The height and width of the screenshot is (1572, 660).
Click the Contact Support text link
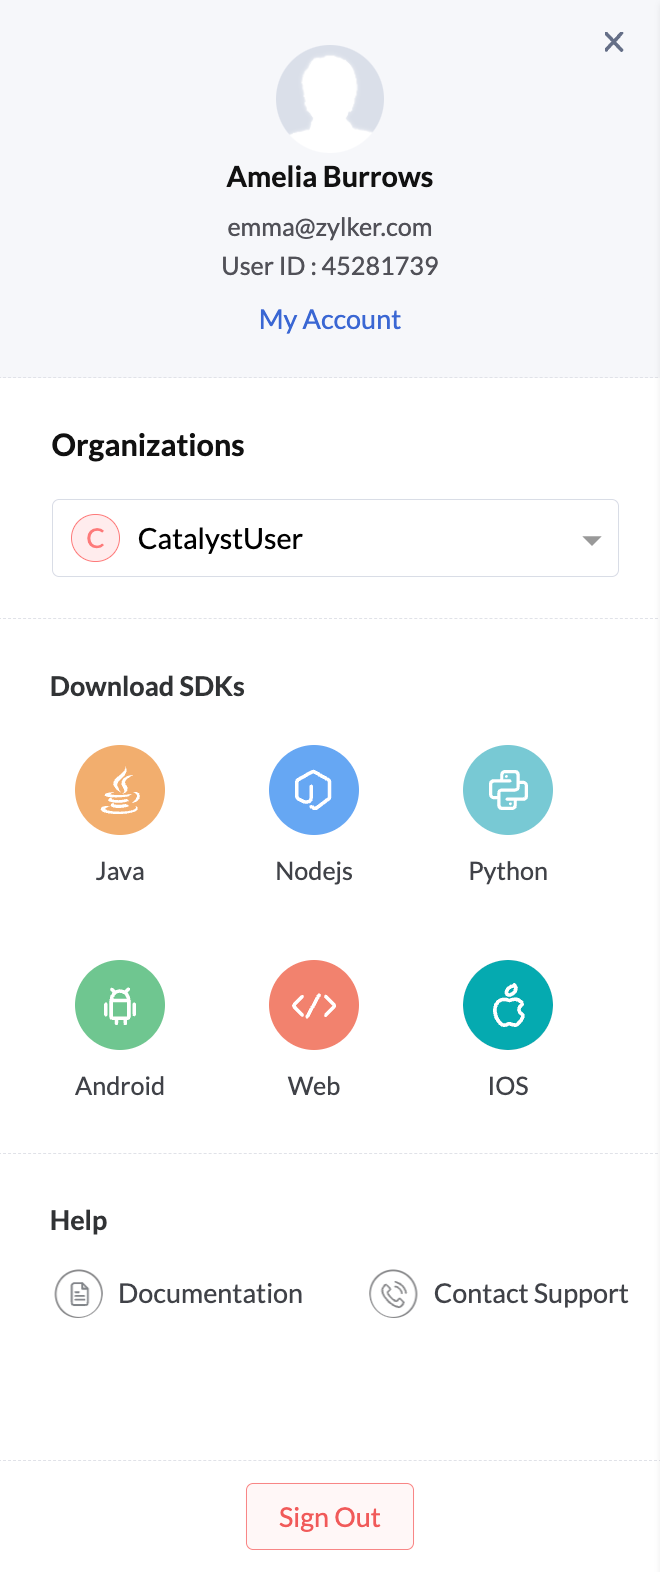(531, 1294)
